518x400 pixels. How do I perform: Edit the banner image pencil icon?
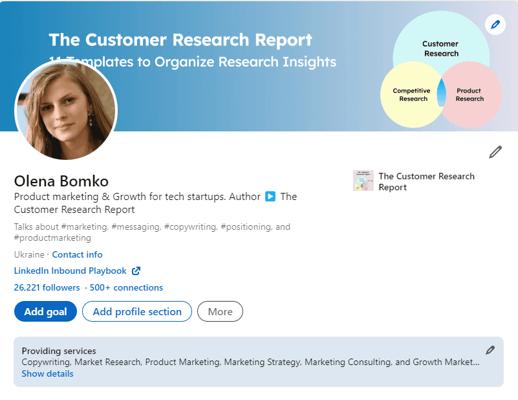pyautogui.click(x=495, y=25)
